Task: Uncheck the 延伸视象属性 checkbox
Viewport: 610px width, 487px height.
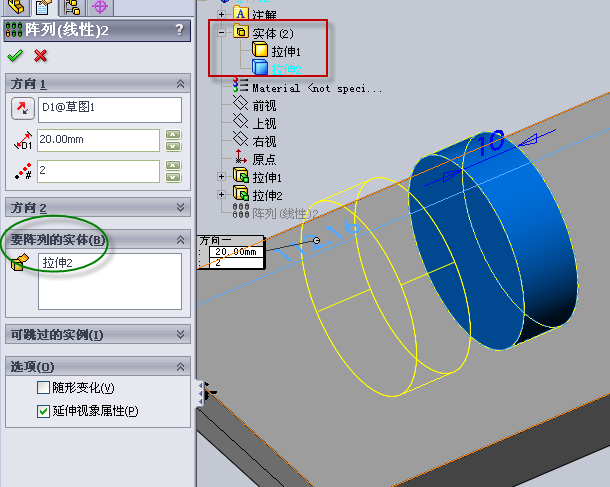Action: 43,411
